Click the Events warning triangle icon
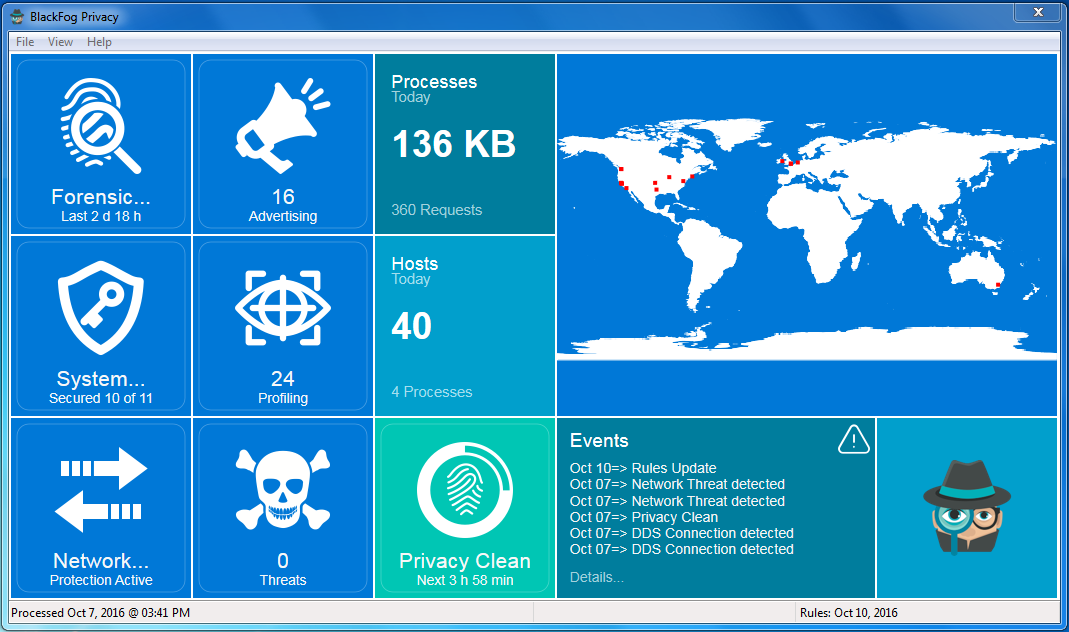The height and width of the screenshot is (632, 1069). [x=854, y=440]
